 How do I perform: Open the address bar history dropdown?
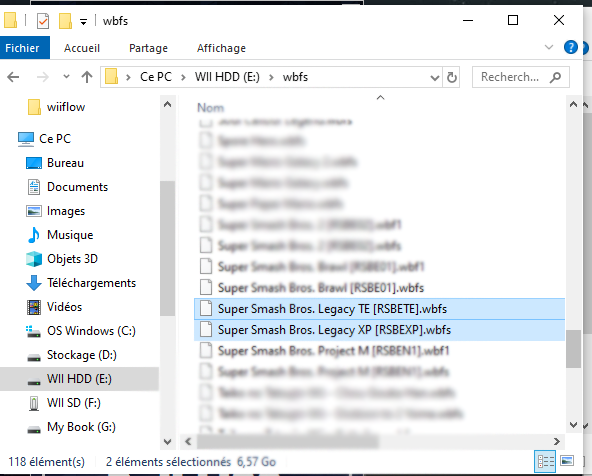pos(435,78)
